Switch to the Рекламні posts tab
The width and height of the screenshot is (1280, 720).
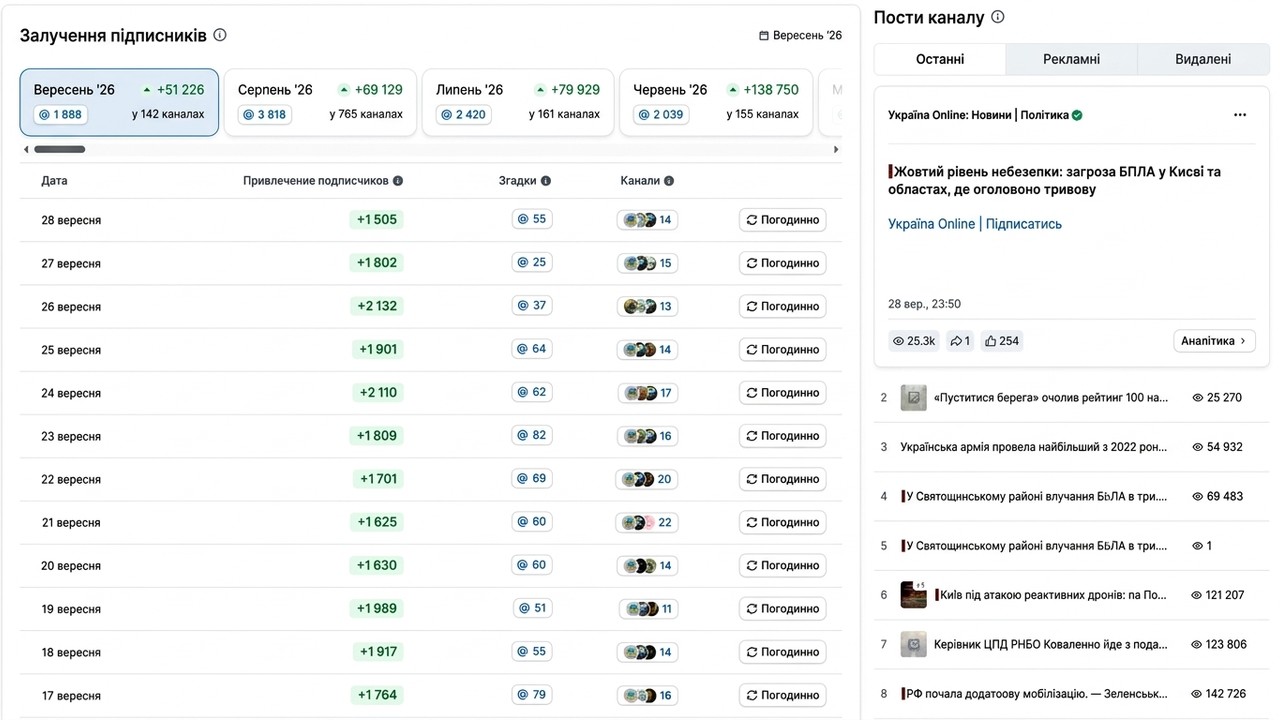[x=1071, y=59]
